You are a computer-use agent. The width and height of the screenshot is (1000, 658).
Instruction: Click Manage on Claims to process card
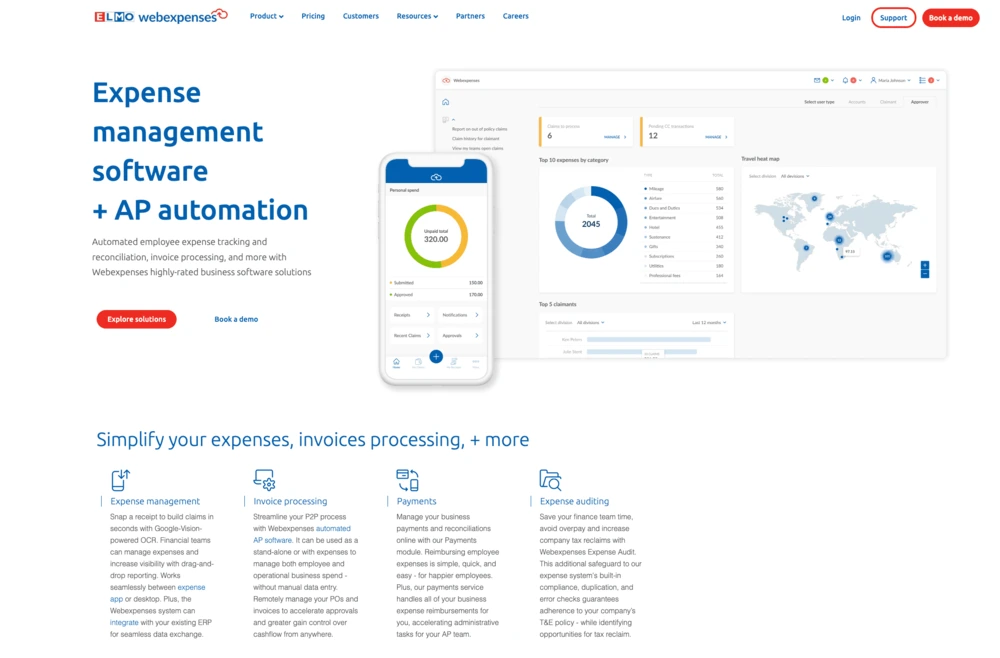tap(615, 137)
